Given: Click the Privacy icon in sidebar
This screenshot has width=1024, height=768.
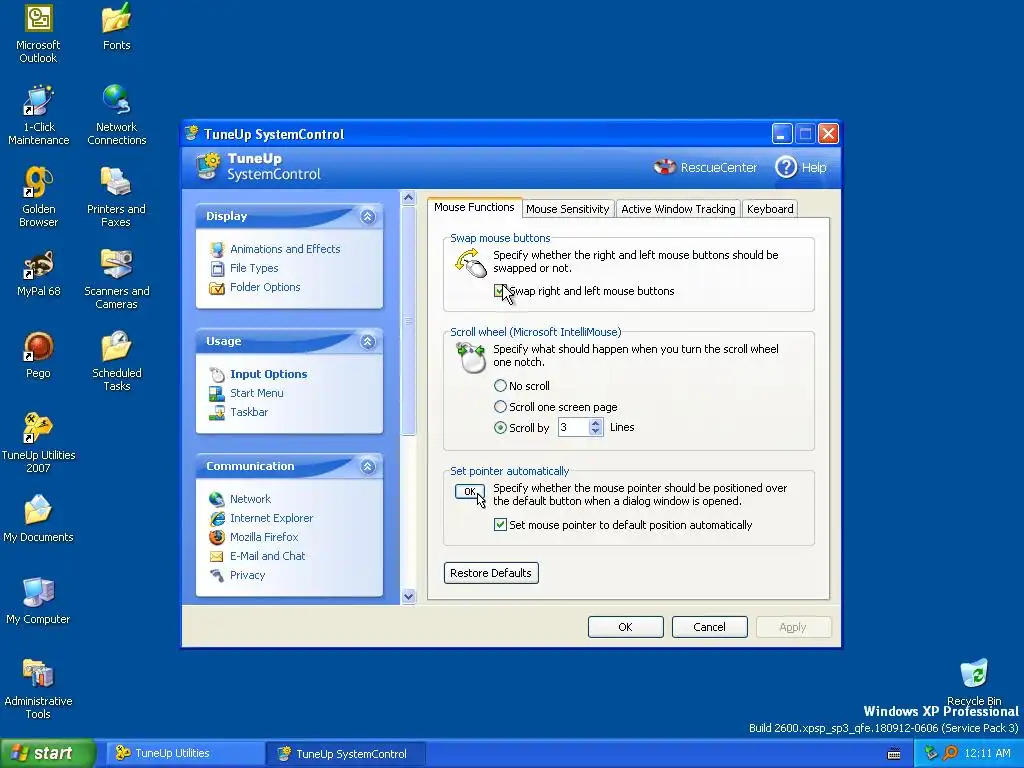Looking at the screenshot, I should (x=217, y=575).
